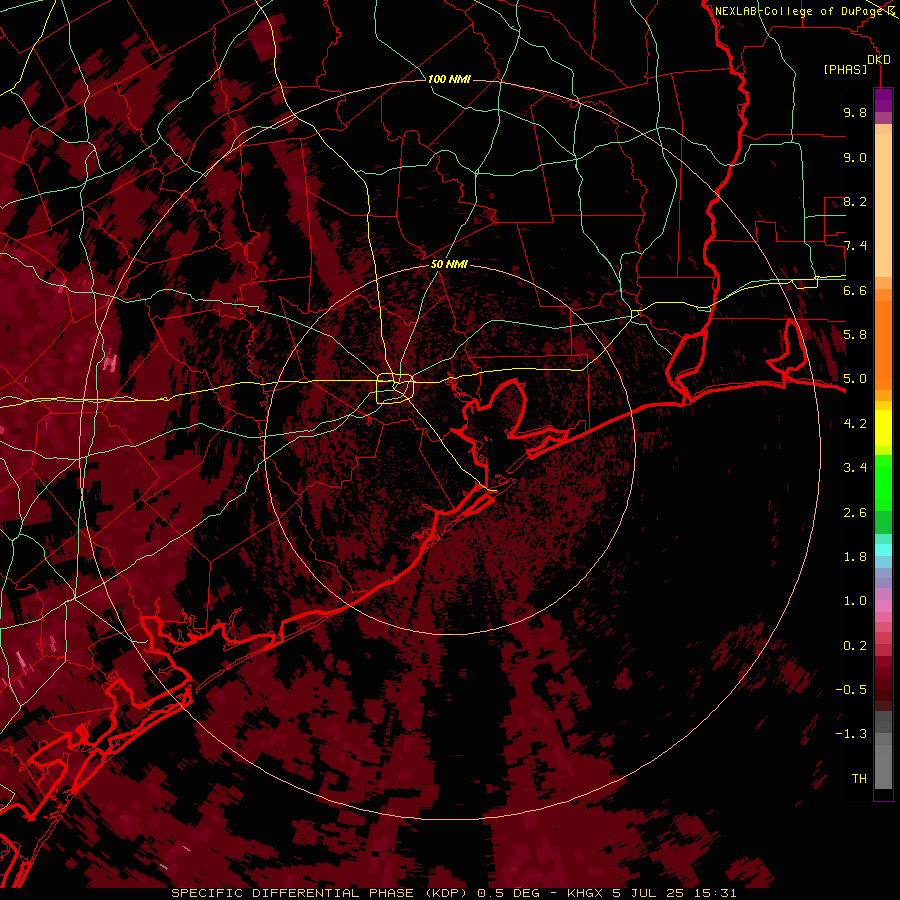The height and width of the screenshot is (900, 900).
Task: Click the yellow segment of the color bar
Action: 883,428
